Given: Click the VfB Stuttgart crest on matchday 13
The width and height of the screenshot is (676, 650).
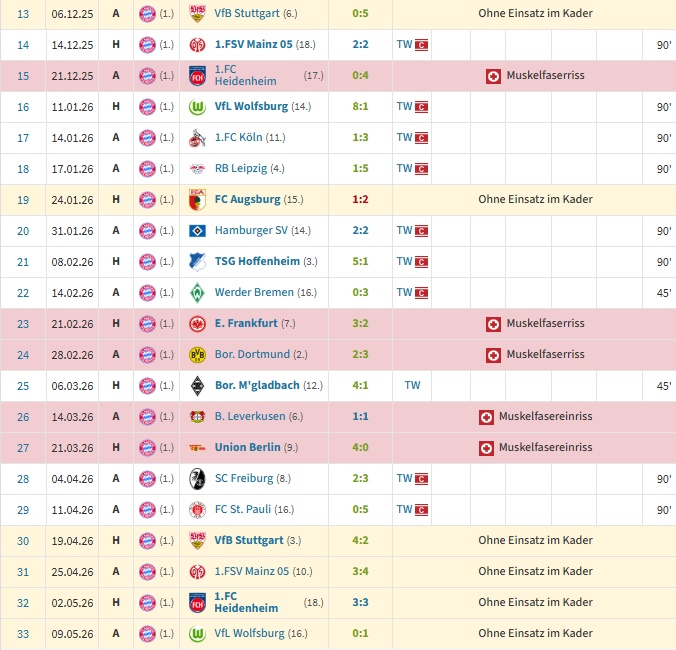Looking at the screenshot, I should [197, 14].
